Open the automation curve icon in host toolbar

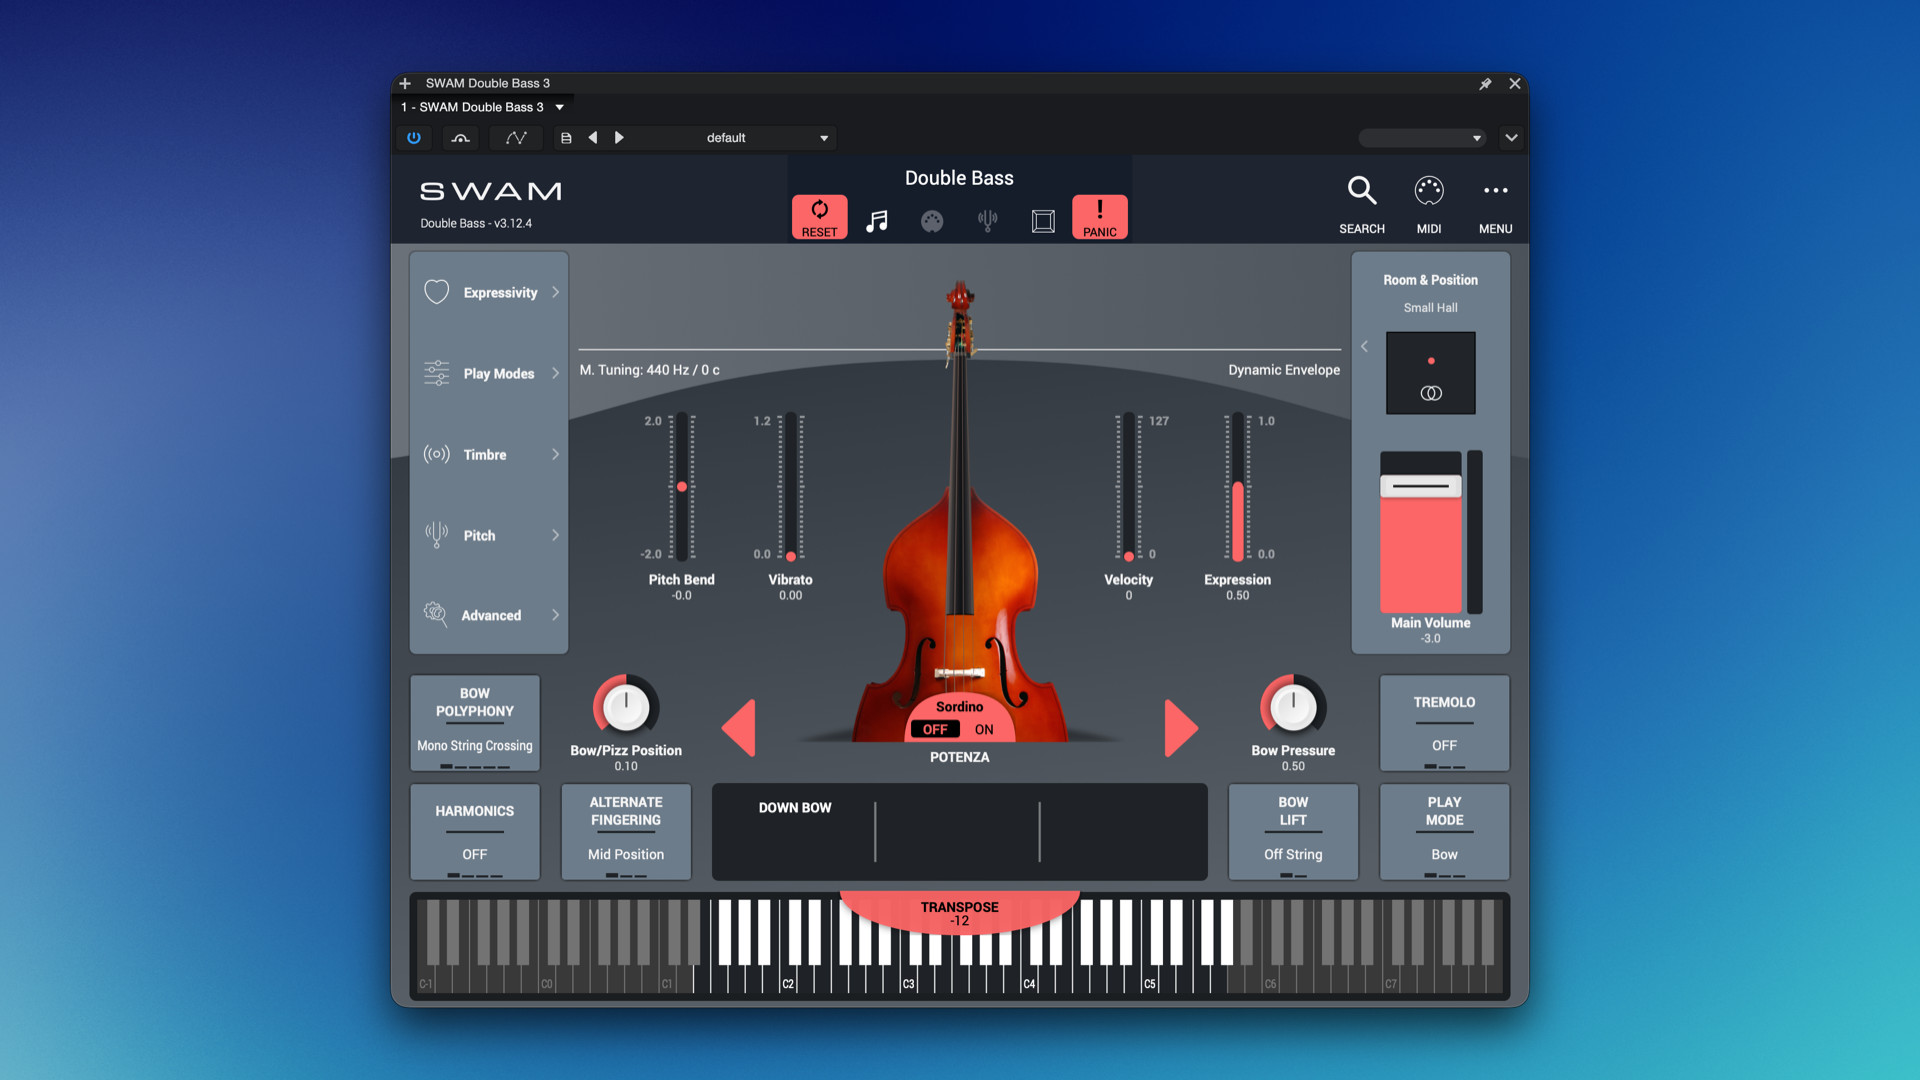click(x=516, y=138)
